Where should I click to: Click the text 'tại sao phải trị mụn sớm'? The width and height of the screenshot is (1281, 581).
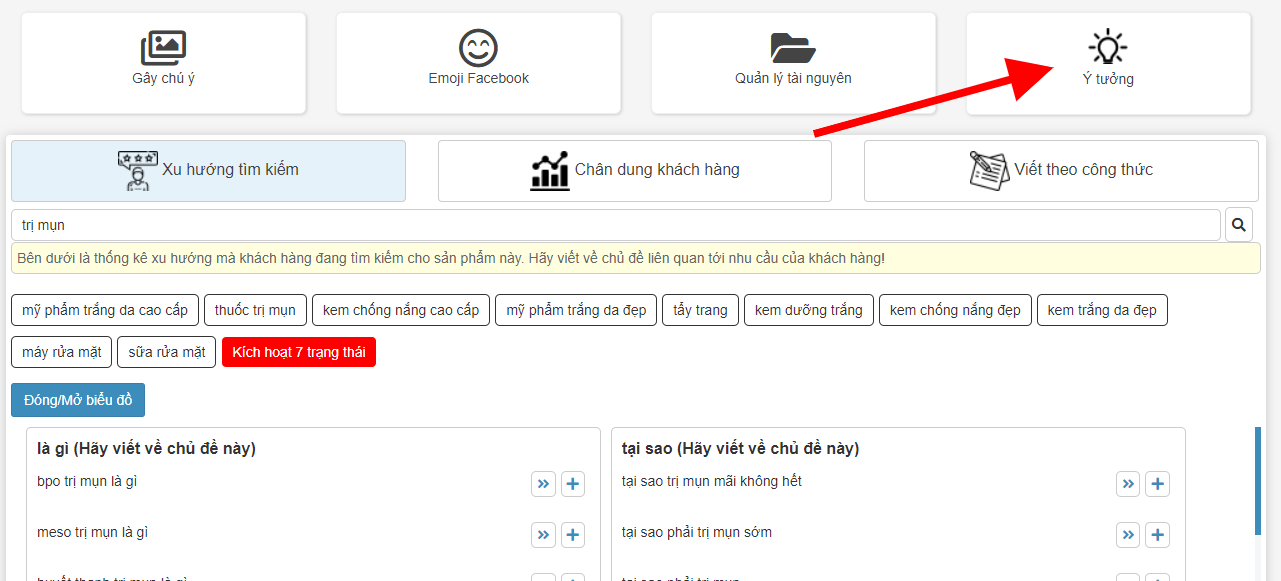click(697, 533)
